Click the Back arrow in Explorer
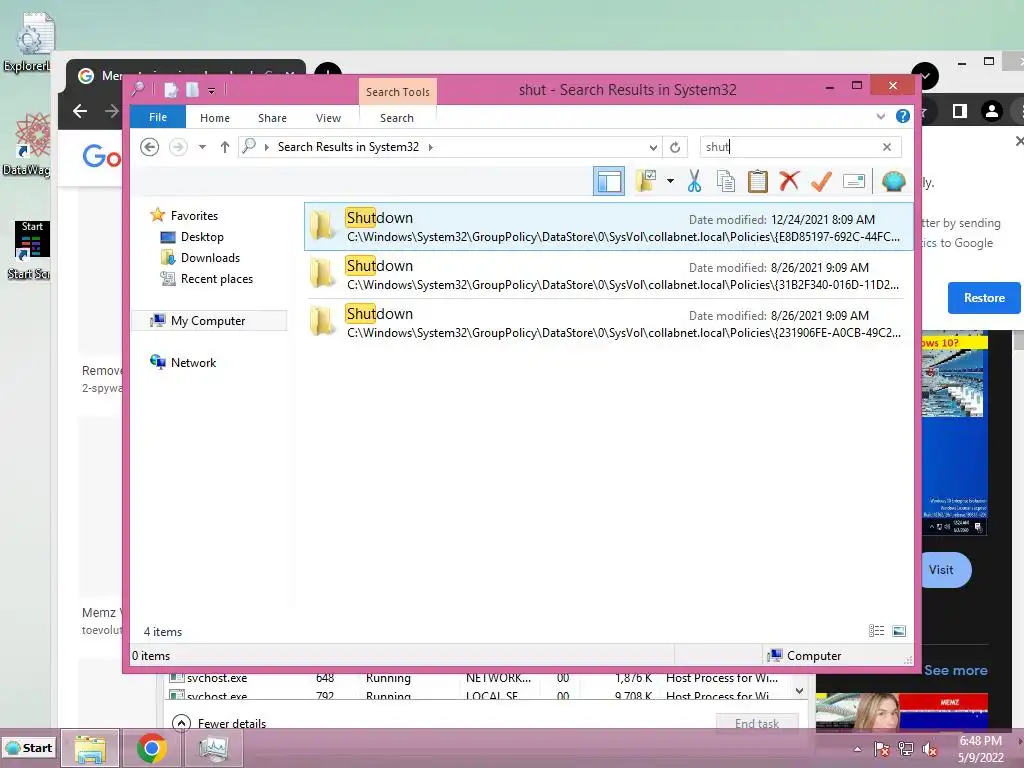Image resolution: width=1024 pixels, height=768 pixels. (x=150, y=147)
